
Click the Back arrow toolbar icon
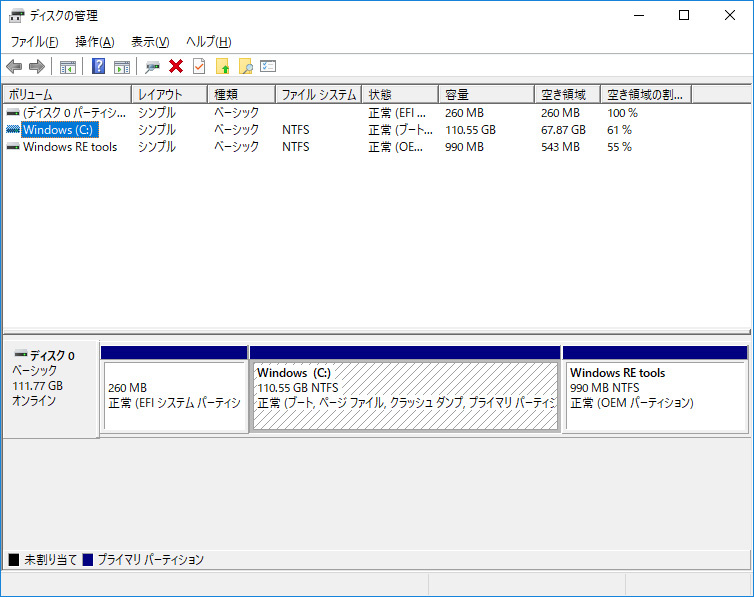14,66
